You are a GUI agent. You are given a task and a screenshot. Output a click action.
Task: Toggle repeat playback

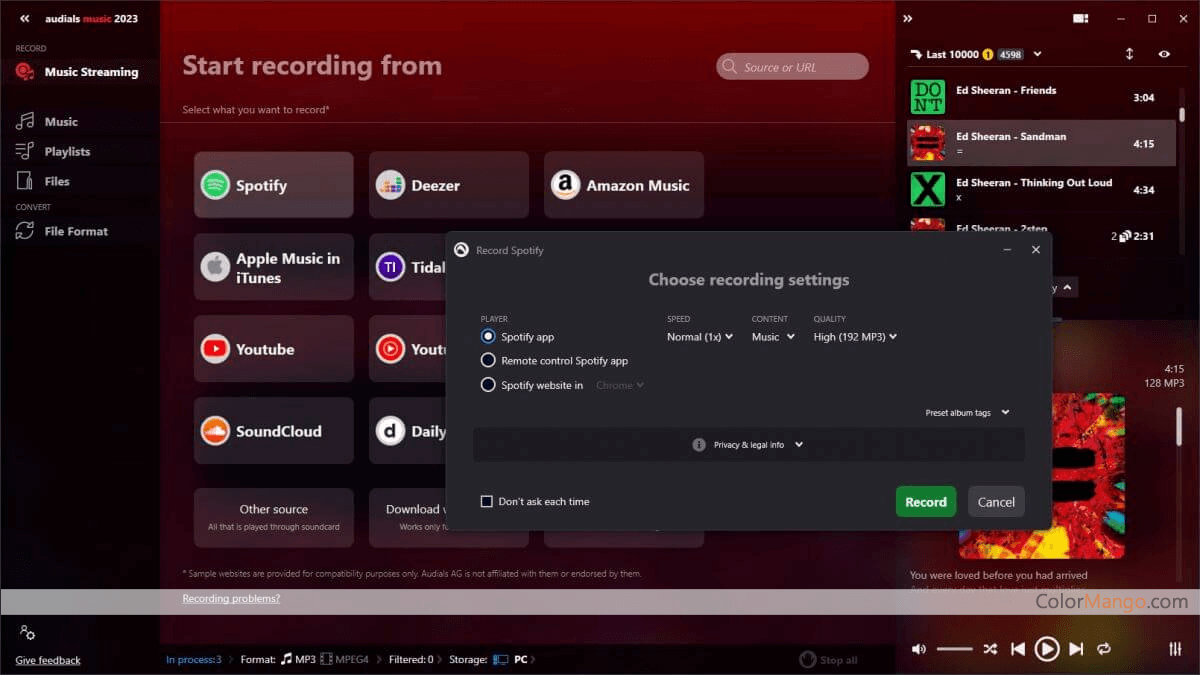click(x=1104, y=649)
